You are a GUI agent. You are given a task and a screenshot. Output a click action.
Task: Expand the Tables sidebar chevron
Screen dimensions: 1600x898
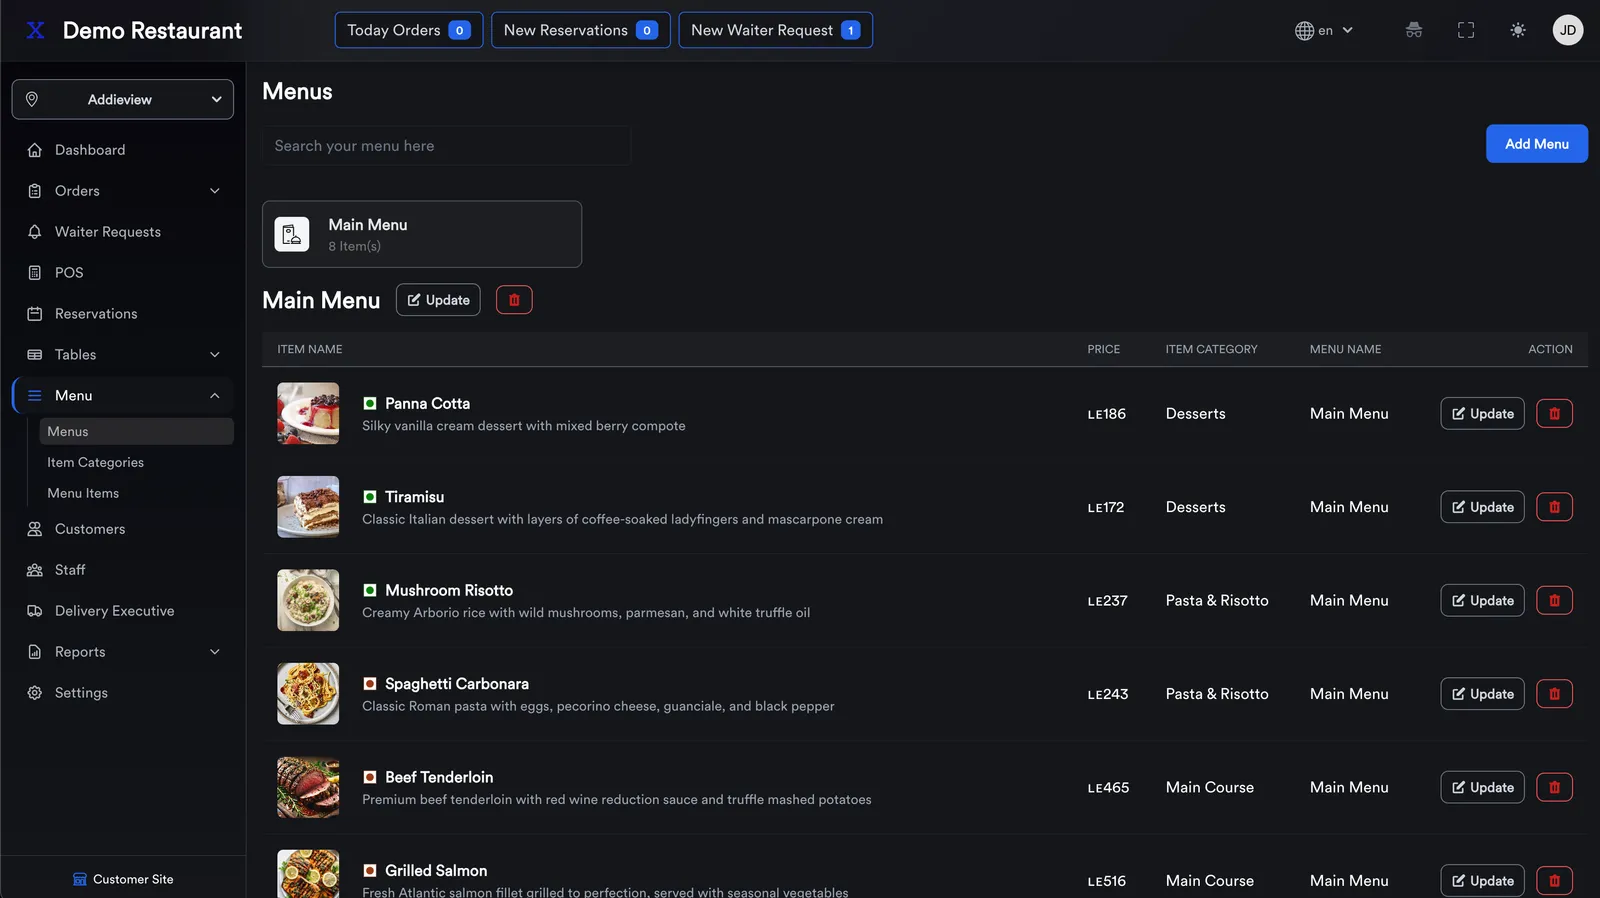click(215, 355)
